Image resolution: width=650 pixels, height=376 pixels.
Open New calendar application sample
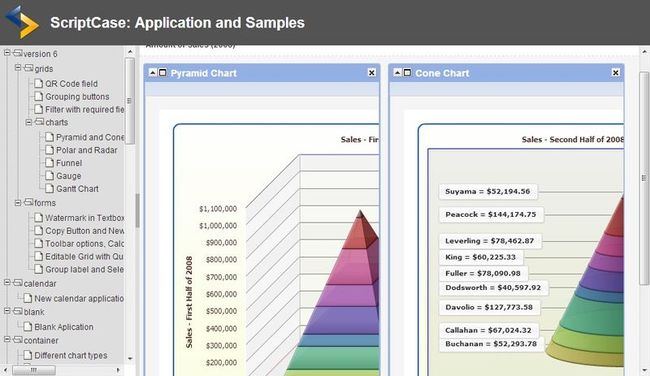pyautogui.click(x=79, y=298)
